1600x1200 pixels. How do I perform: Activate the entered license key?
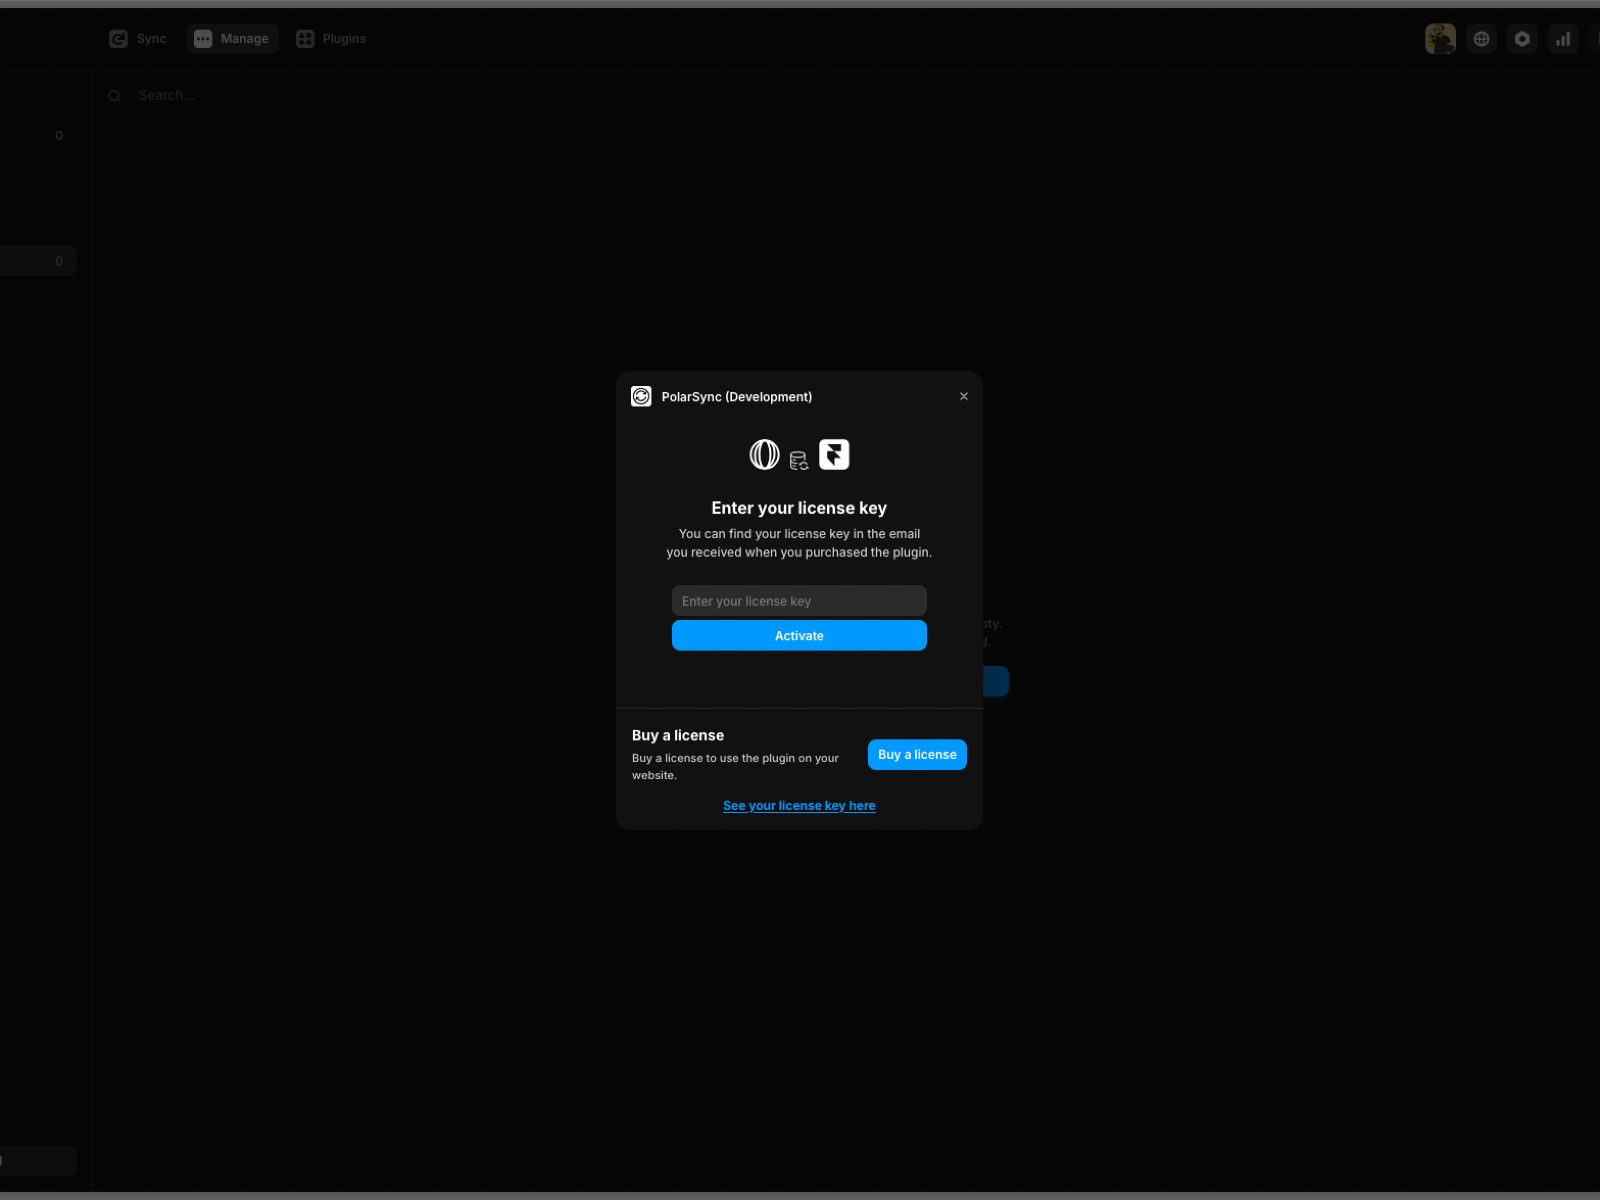[799, 636]
